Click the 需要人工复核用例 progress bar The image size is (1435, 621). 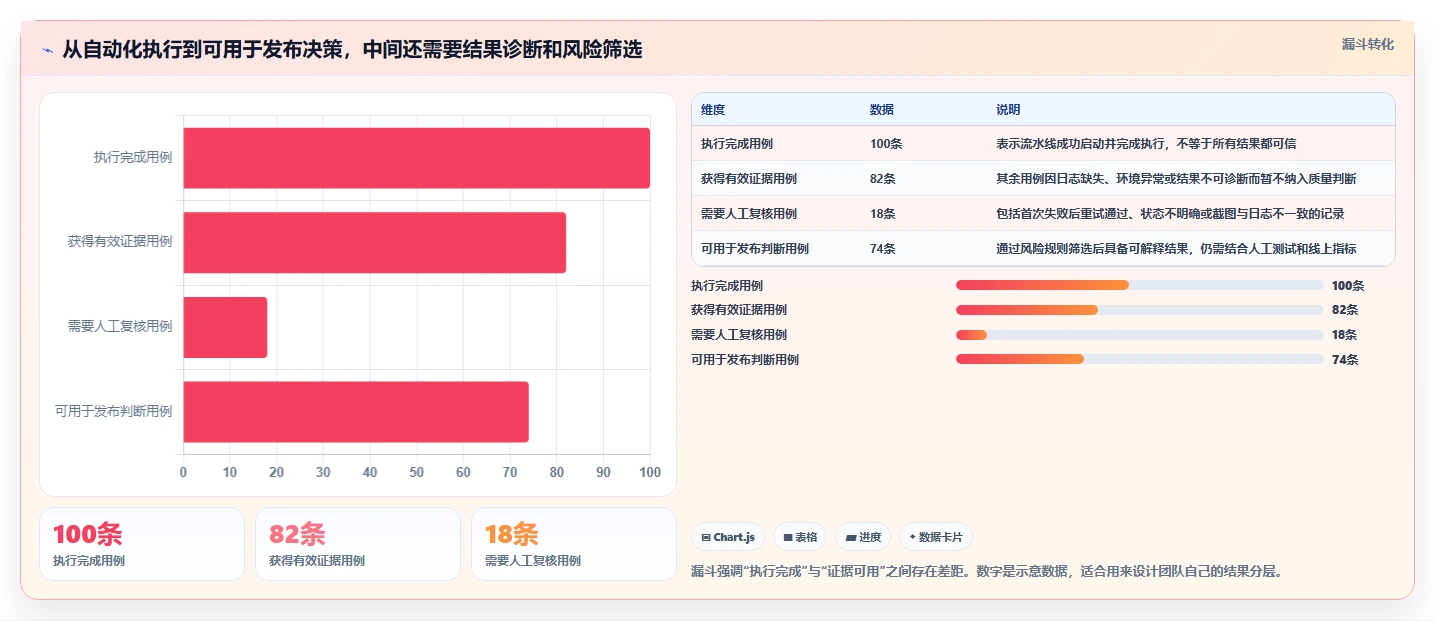pos(1140,335)
